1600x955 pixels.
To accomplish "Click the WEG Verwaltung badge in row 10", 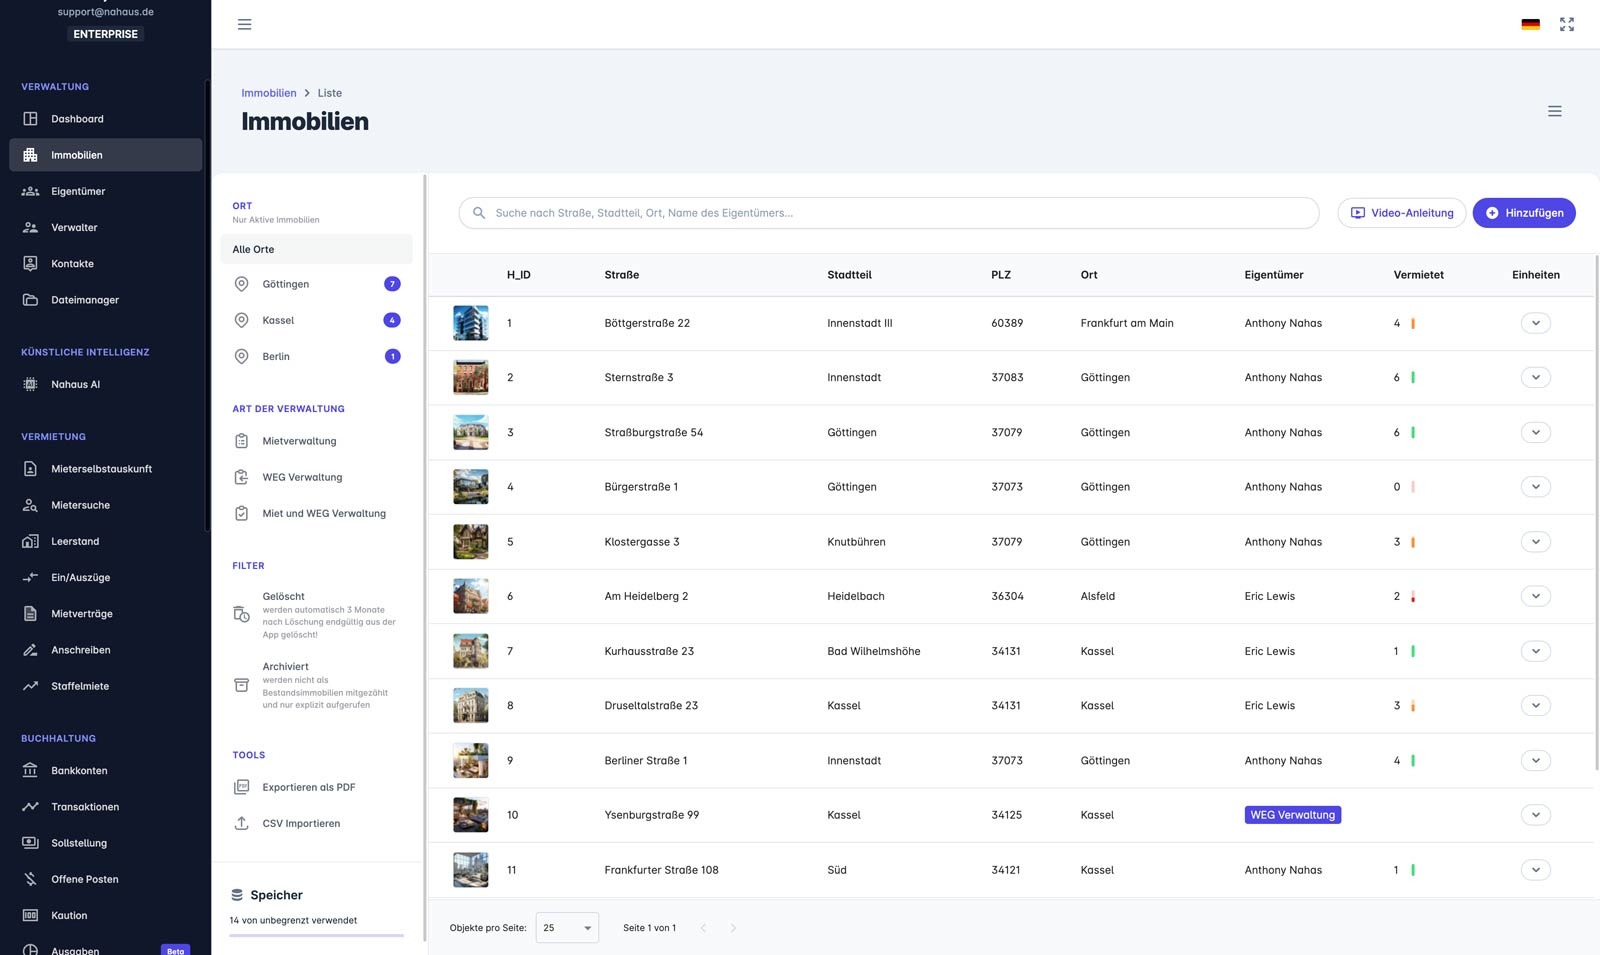I will point(1293,815).
